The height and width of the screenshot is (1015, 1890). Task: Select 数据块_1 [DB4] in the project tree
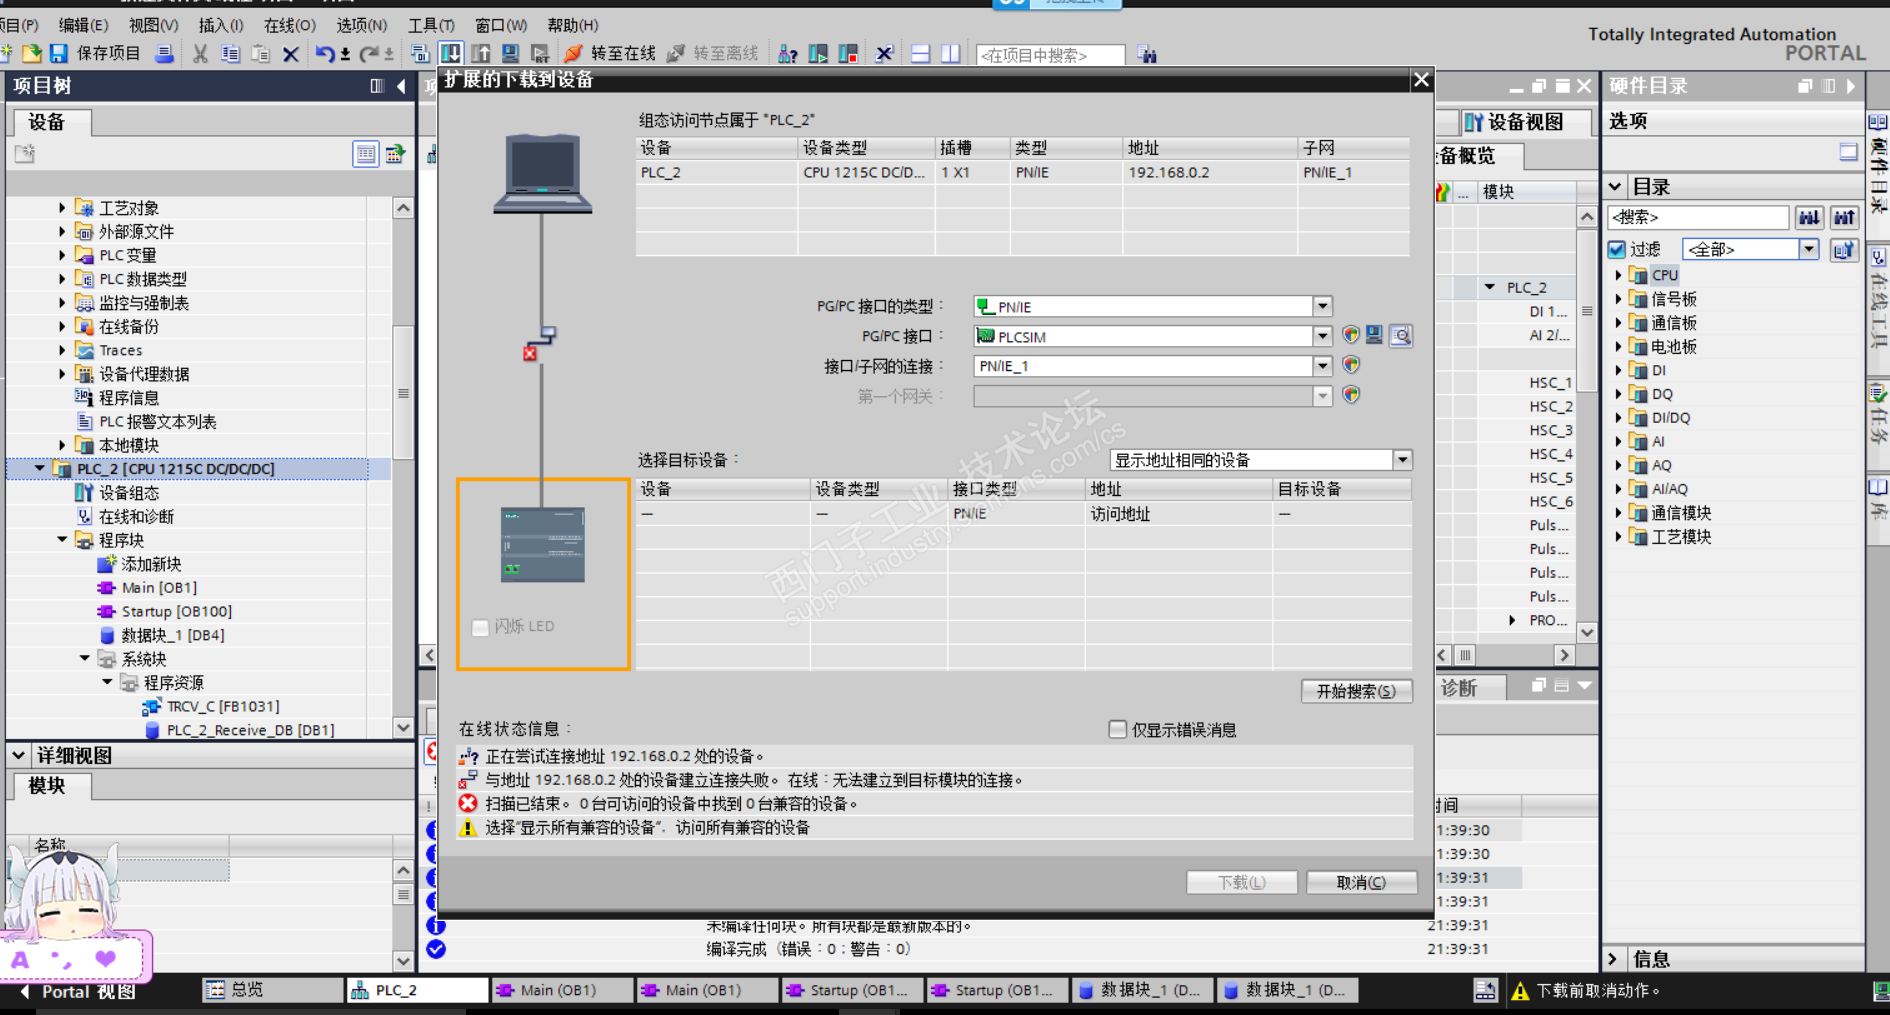172,635
